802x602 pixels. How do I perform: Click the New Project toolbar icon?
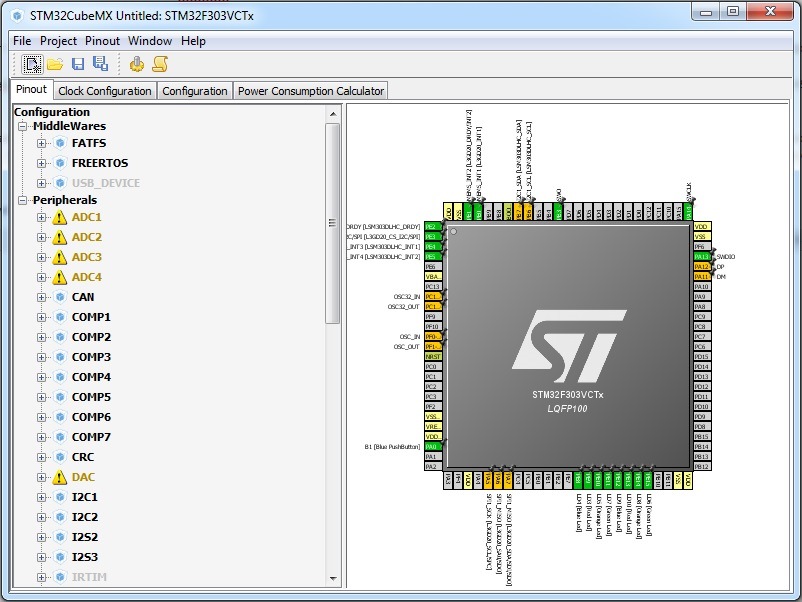[33, 64]
